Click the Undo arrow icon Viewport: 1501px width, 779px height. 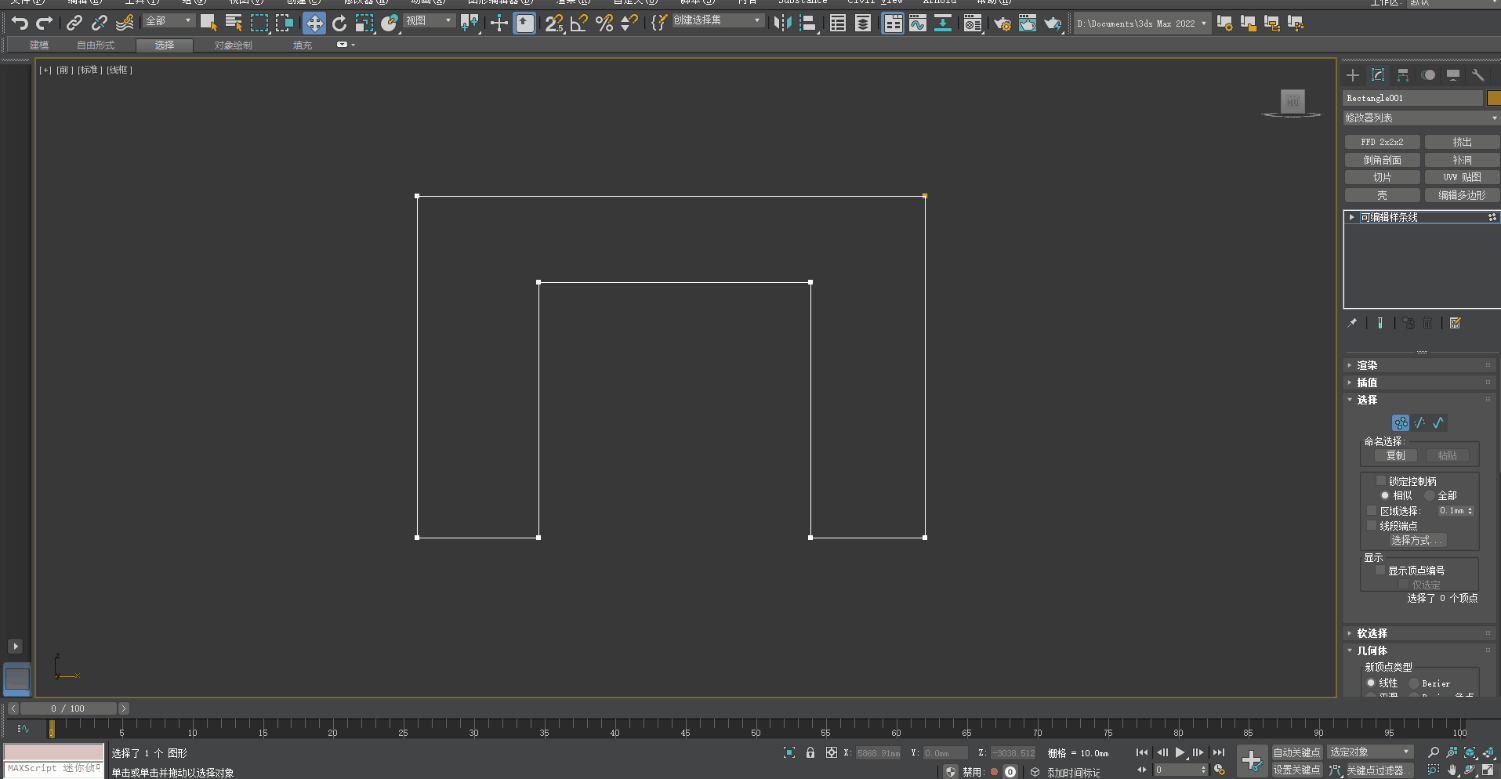tap(19, 23)
